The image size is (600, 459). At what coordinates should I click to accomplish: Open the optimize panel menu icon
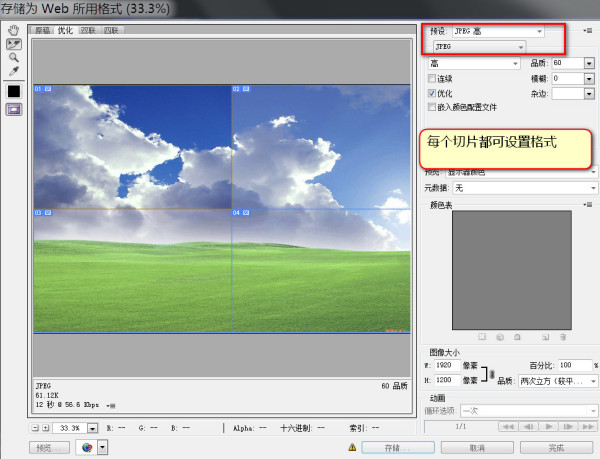coord(588,30)
